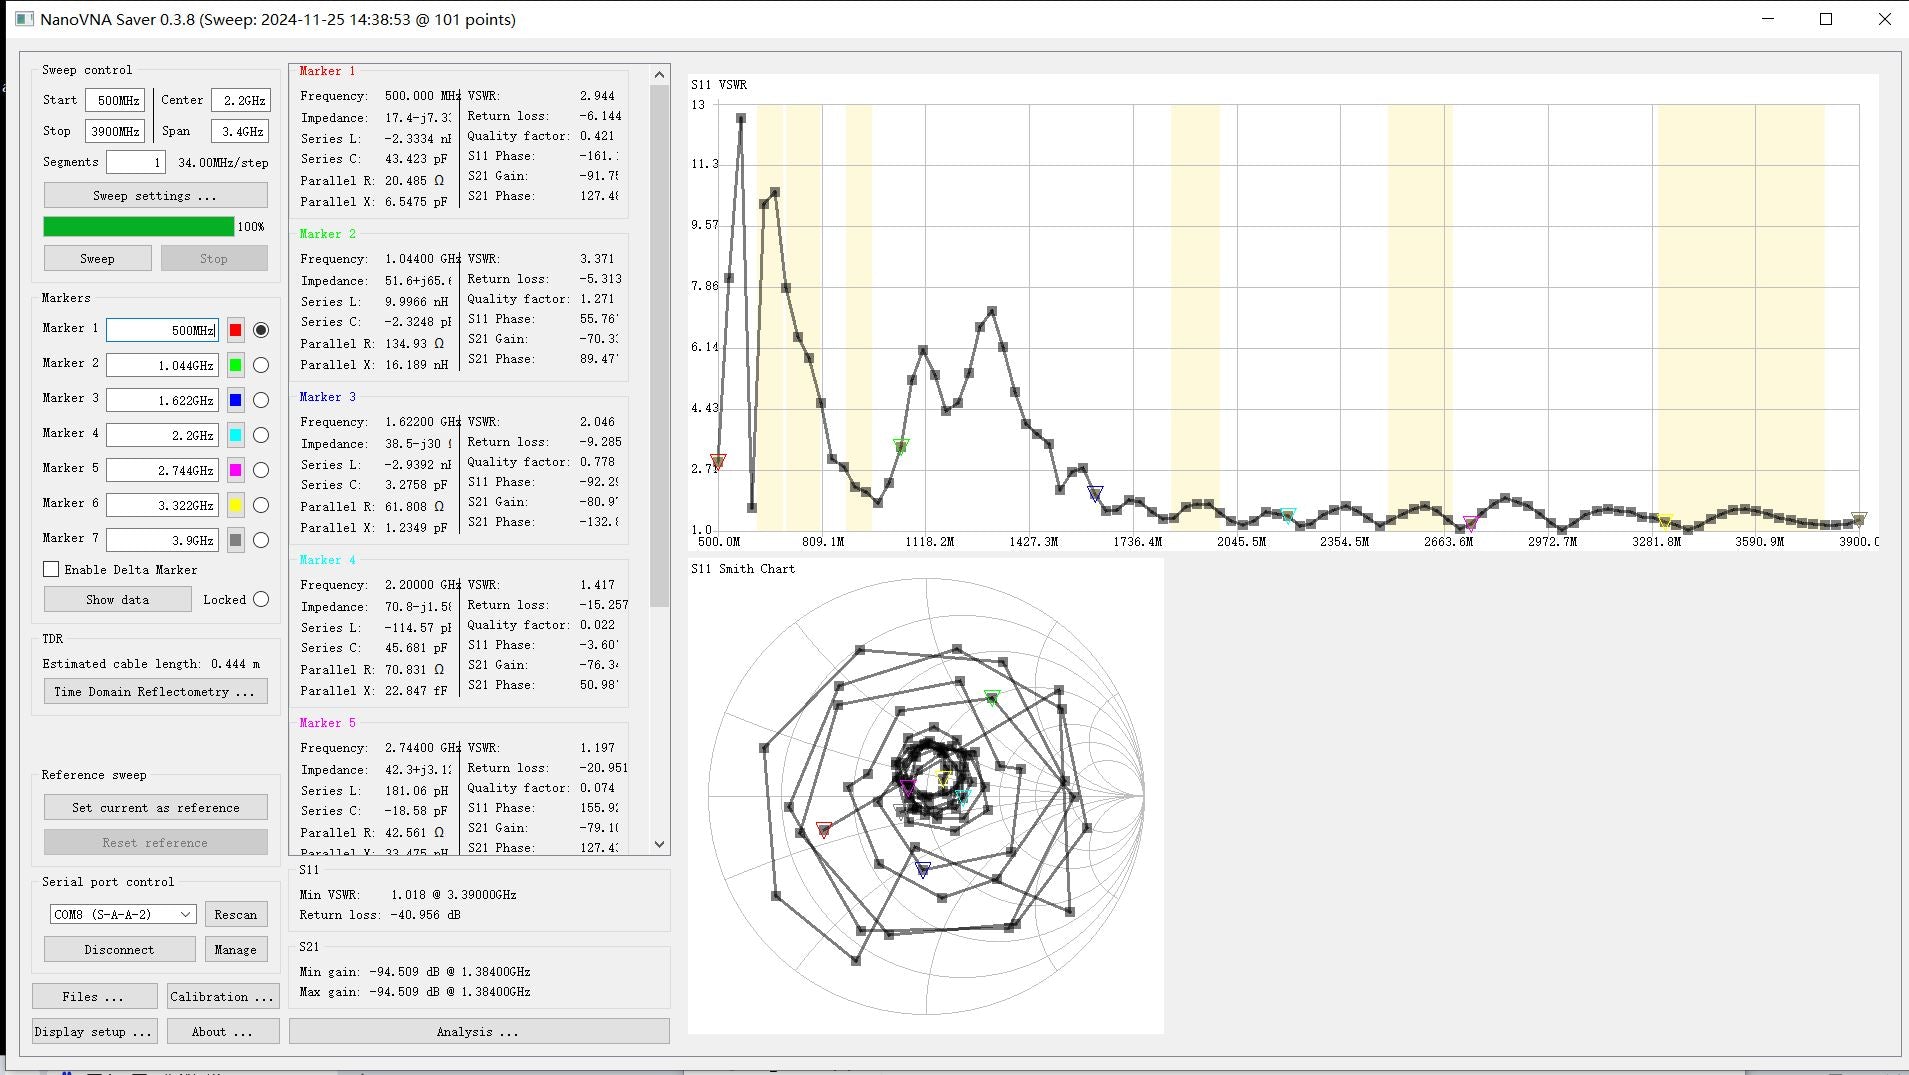This screenshot has height=1075, width=1909.
Task: Start a new sweep with Sweep button
Action: (97, 258)
